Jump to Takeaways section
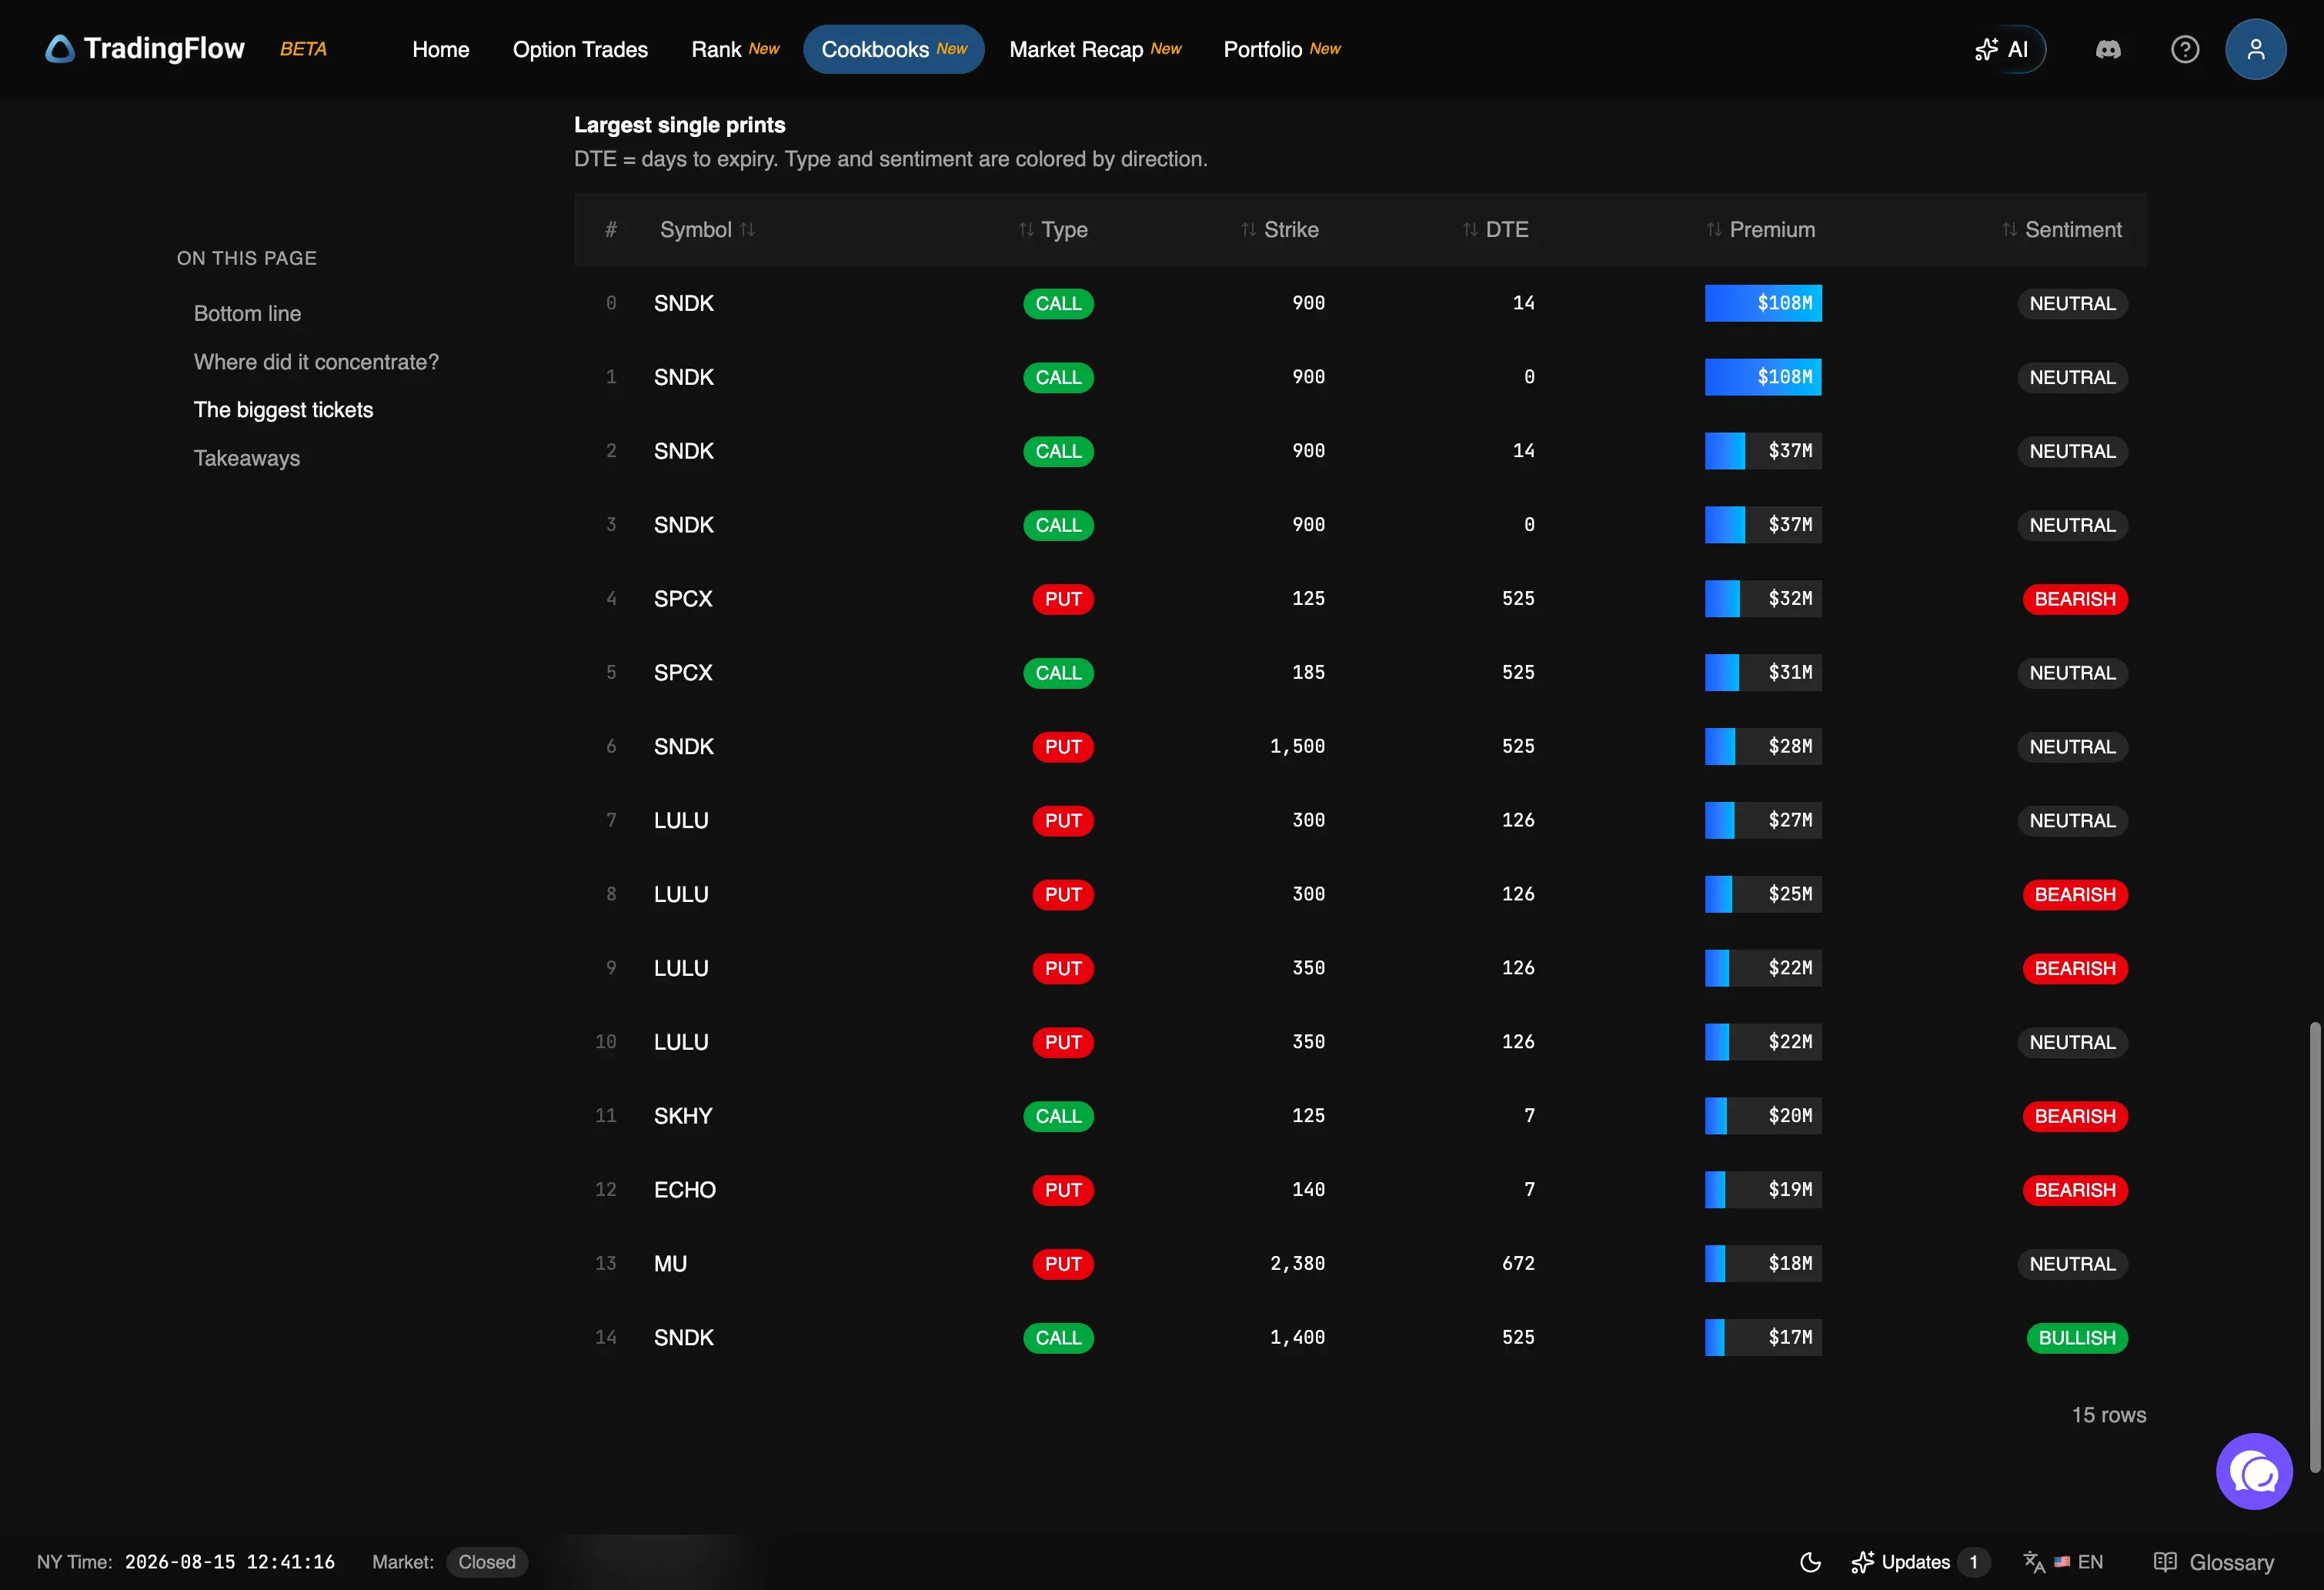2324x1590 pixels. (x=246, y=458)
